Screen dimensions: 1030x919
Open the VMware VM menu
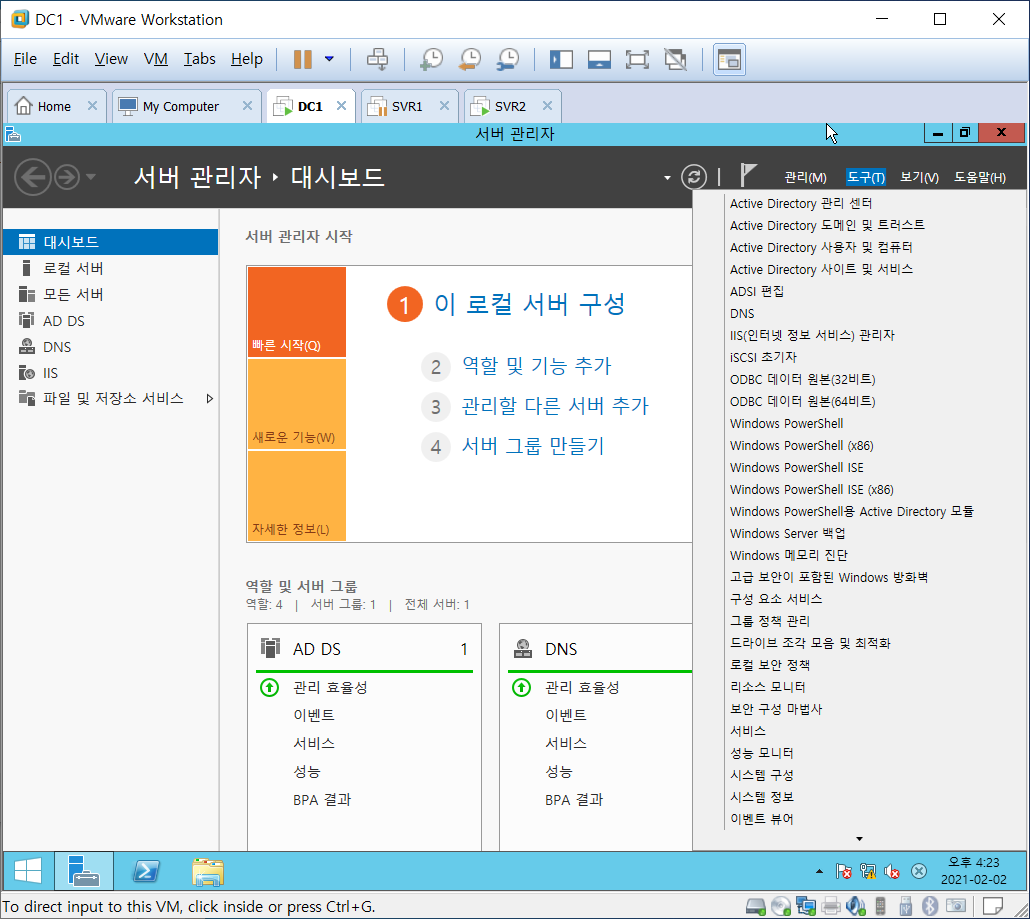tap(156, 59)
